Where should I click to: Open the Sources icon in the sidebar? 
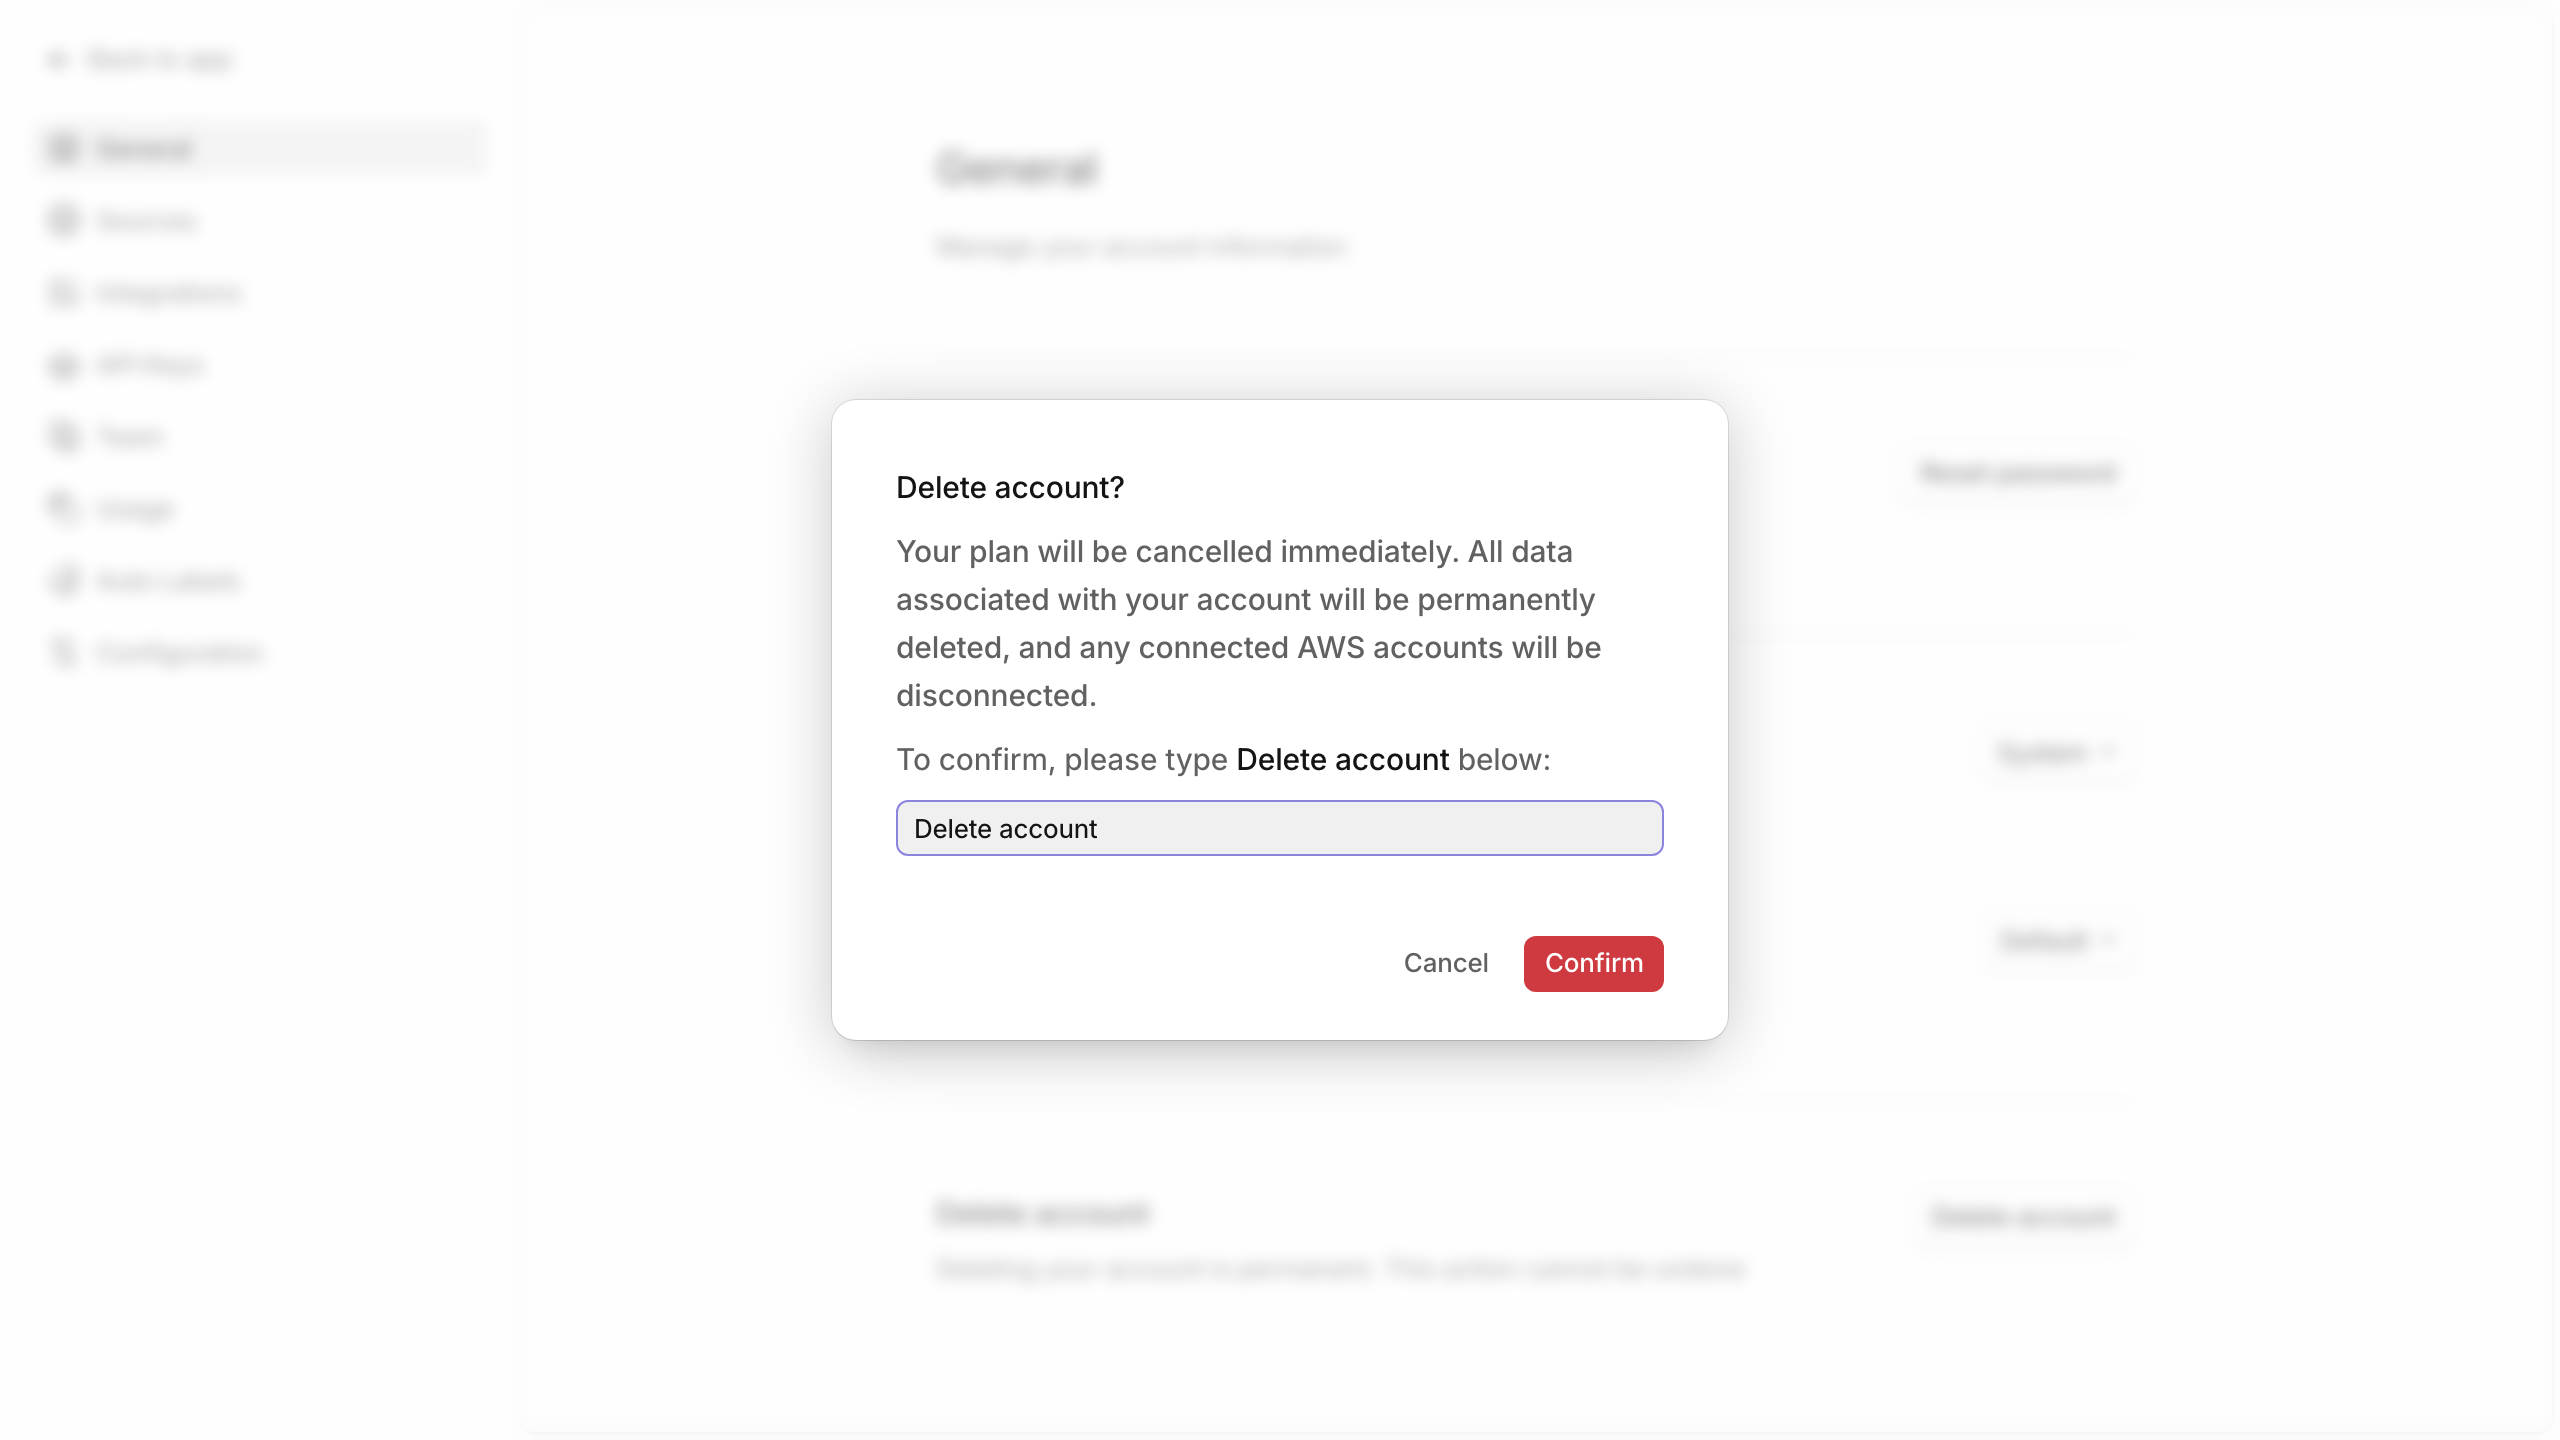pos(62,220)
